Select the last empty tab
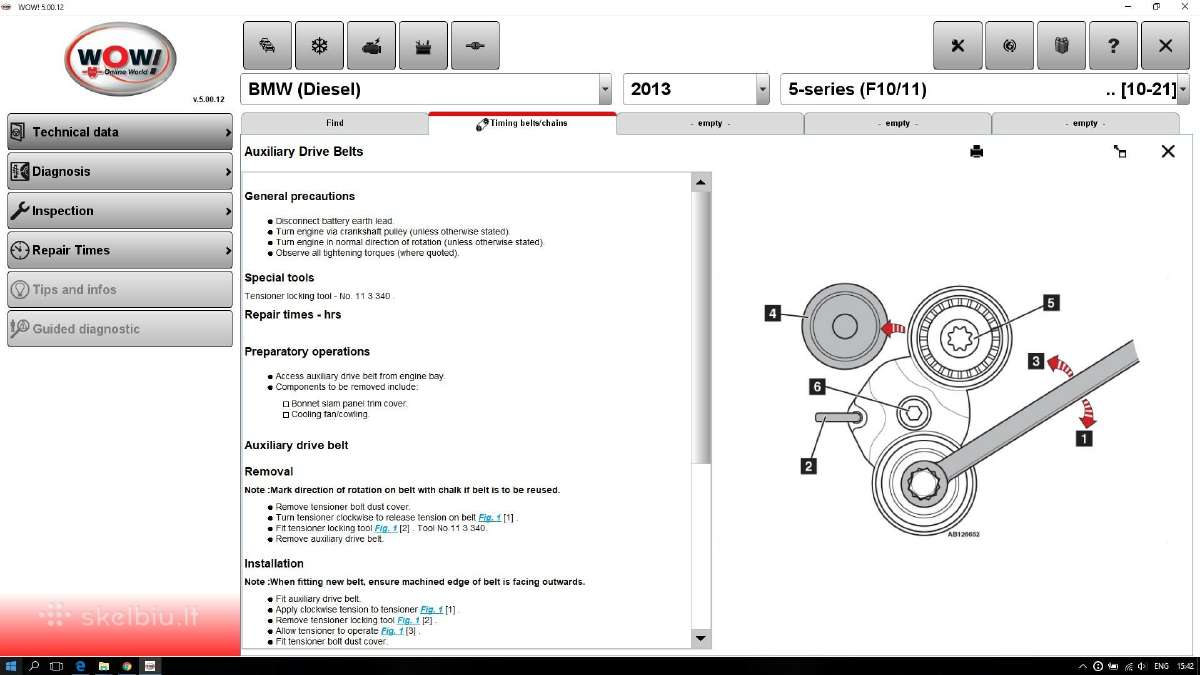Screen dimensions: 1200x675 coord(1085,123)
